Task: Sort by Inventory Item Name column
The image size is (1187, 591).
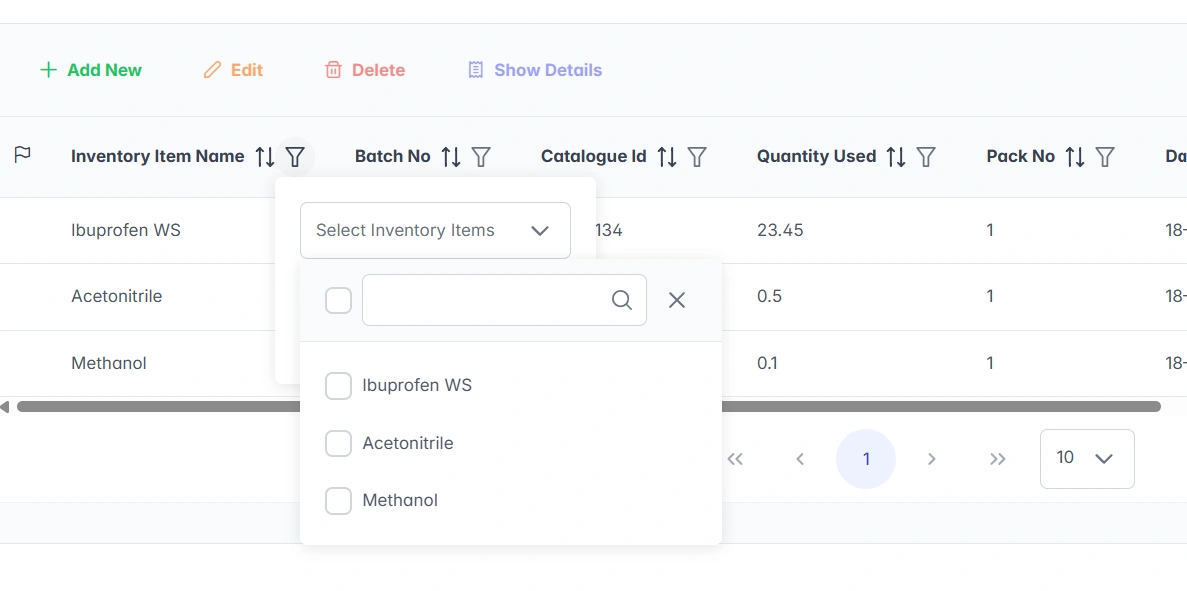Action: click(x=265, y=157)
